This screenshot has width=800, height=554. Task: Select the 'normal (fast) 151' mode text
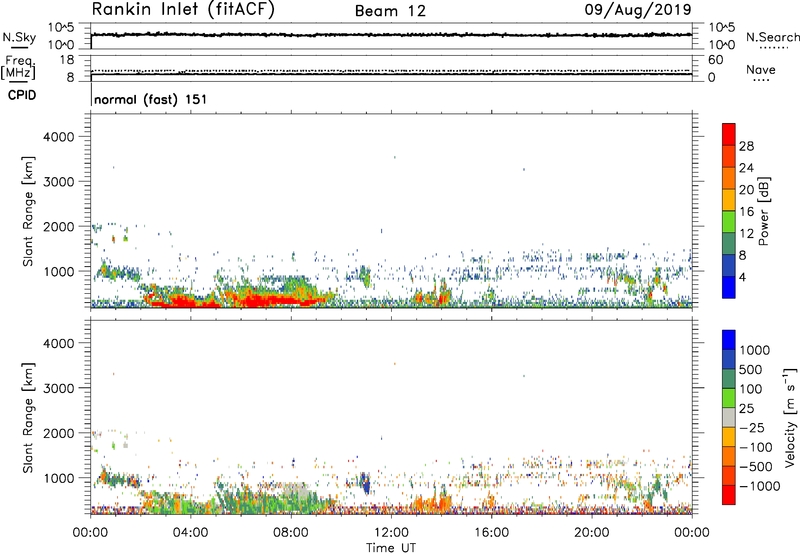151,99
